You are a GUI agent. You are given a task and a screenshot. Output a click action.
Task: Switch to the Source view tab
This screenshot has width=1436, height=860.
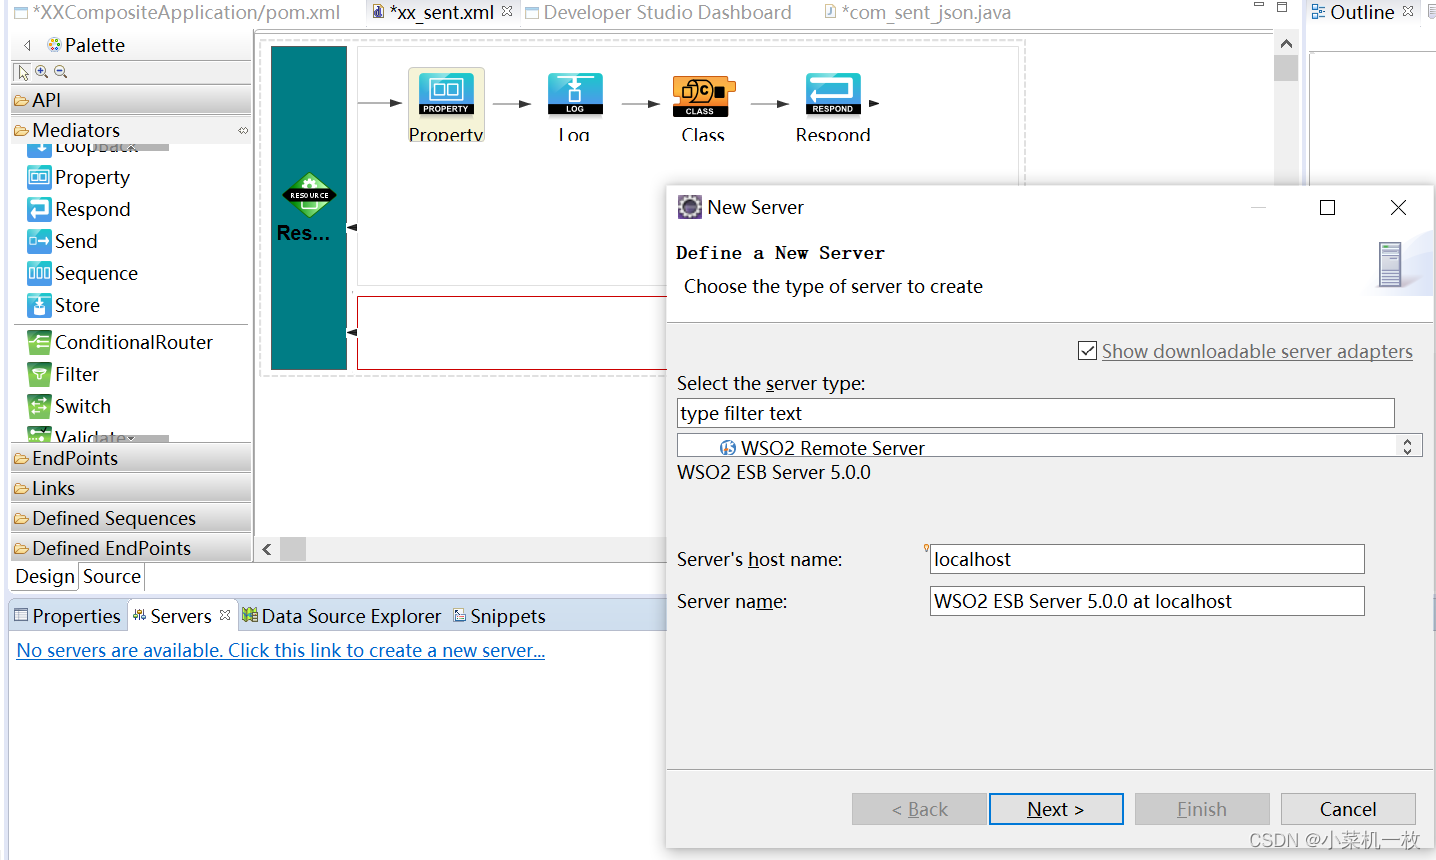pyautogui.click(x=112, y=576)
